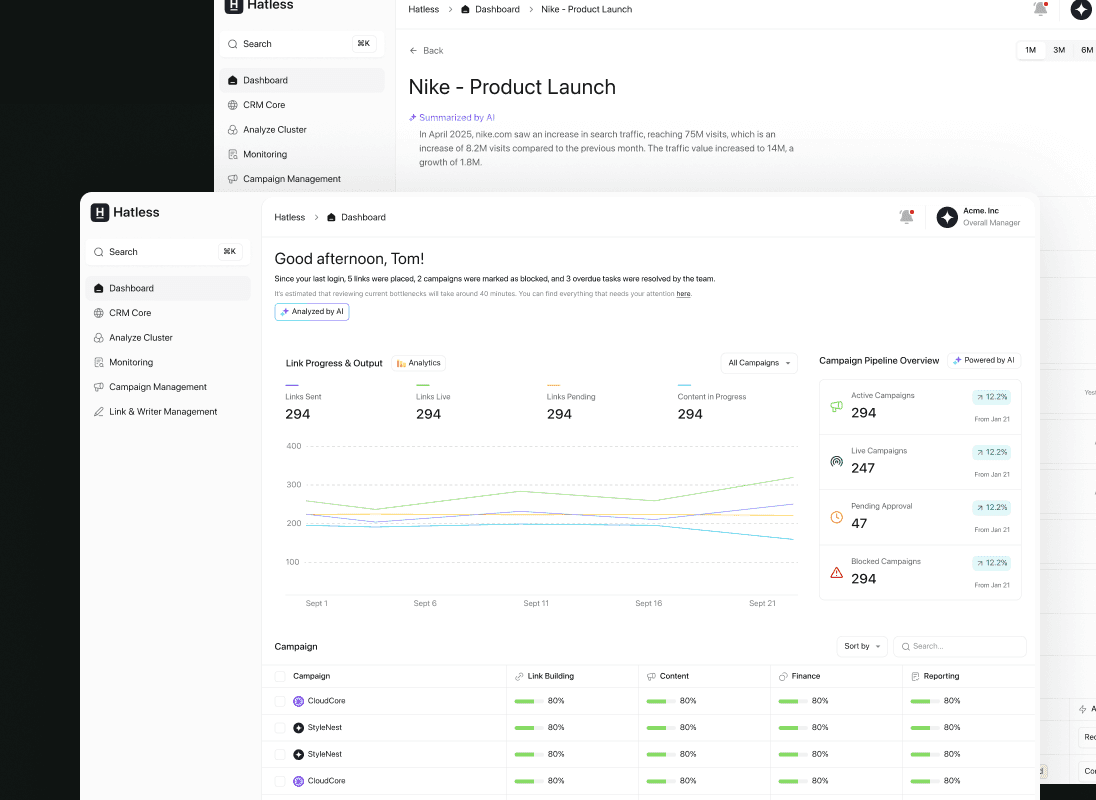Image resolution: width=1096 pixels, height=800 pixels.
Task: Click the Active Campaigns 12.2% trend badge
Action: (x=991, y=397)
